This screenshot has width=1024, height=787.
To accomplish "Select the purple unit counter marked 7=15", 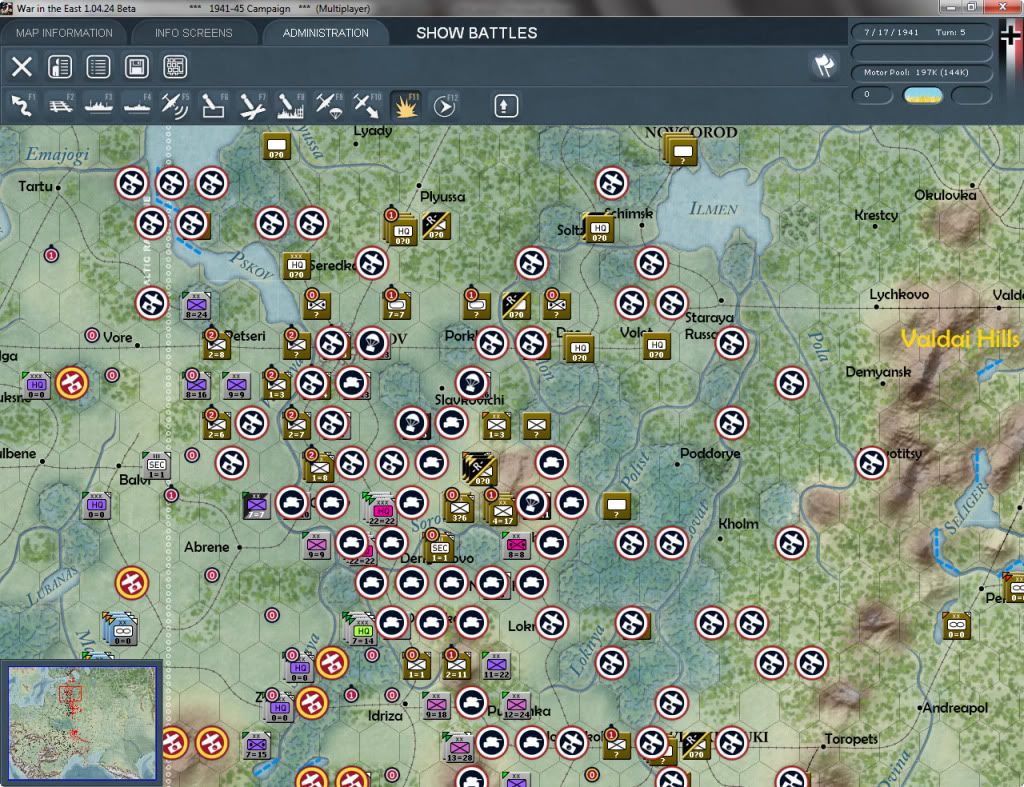I will 256,745.
